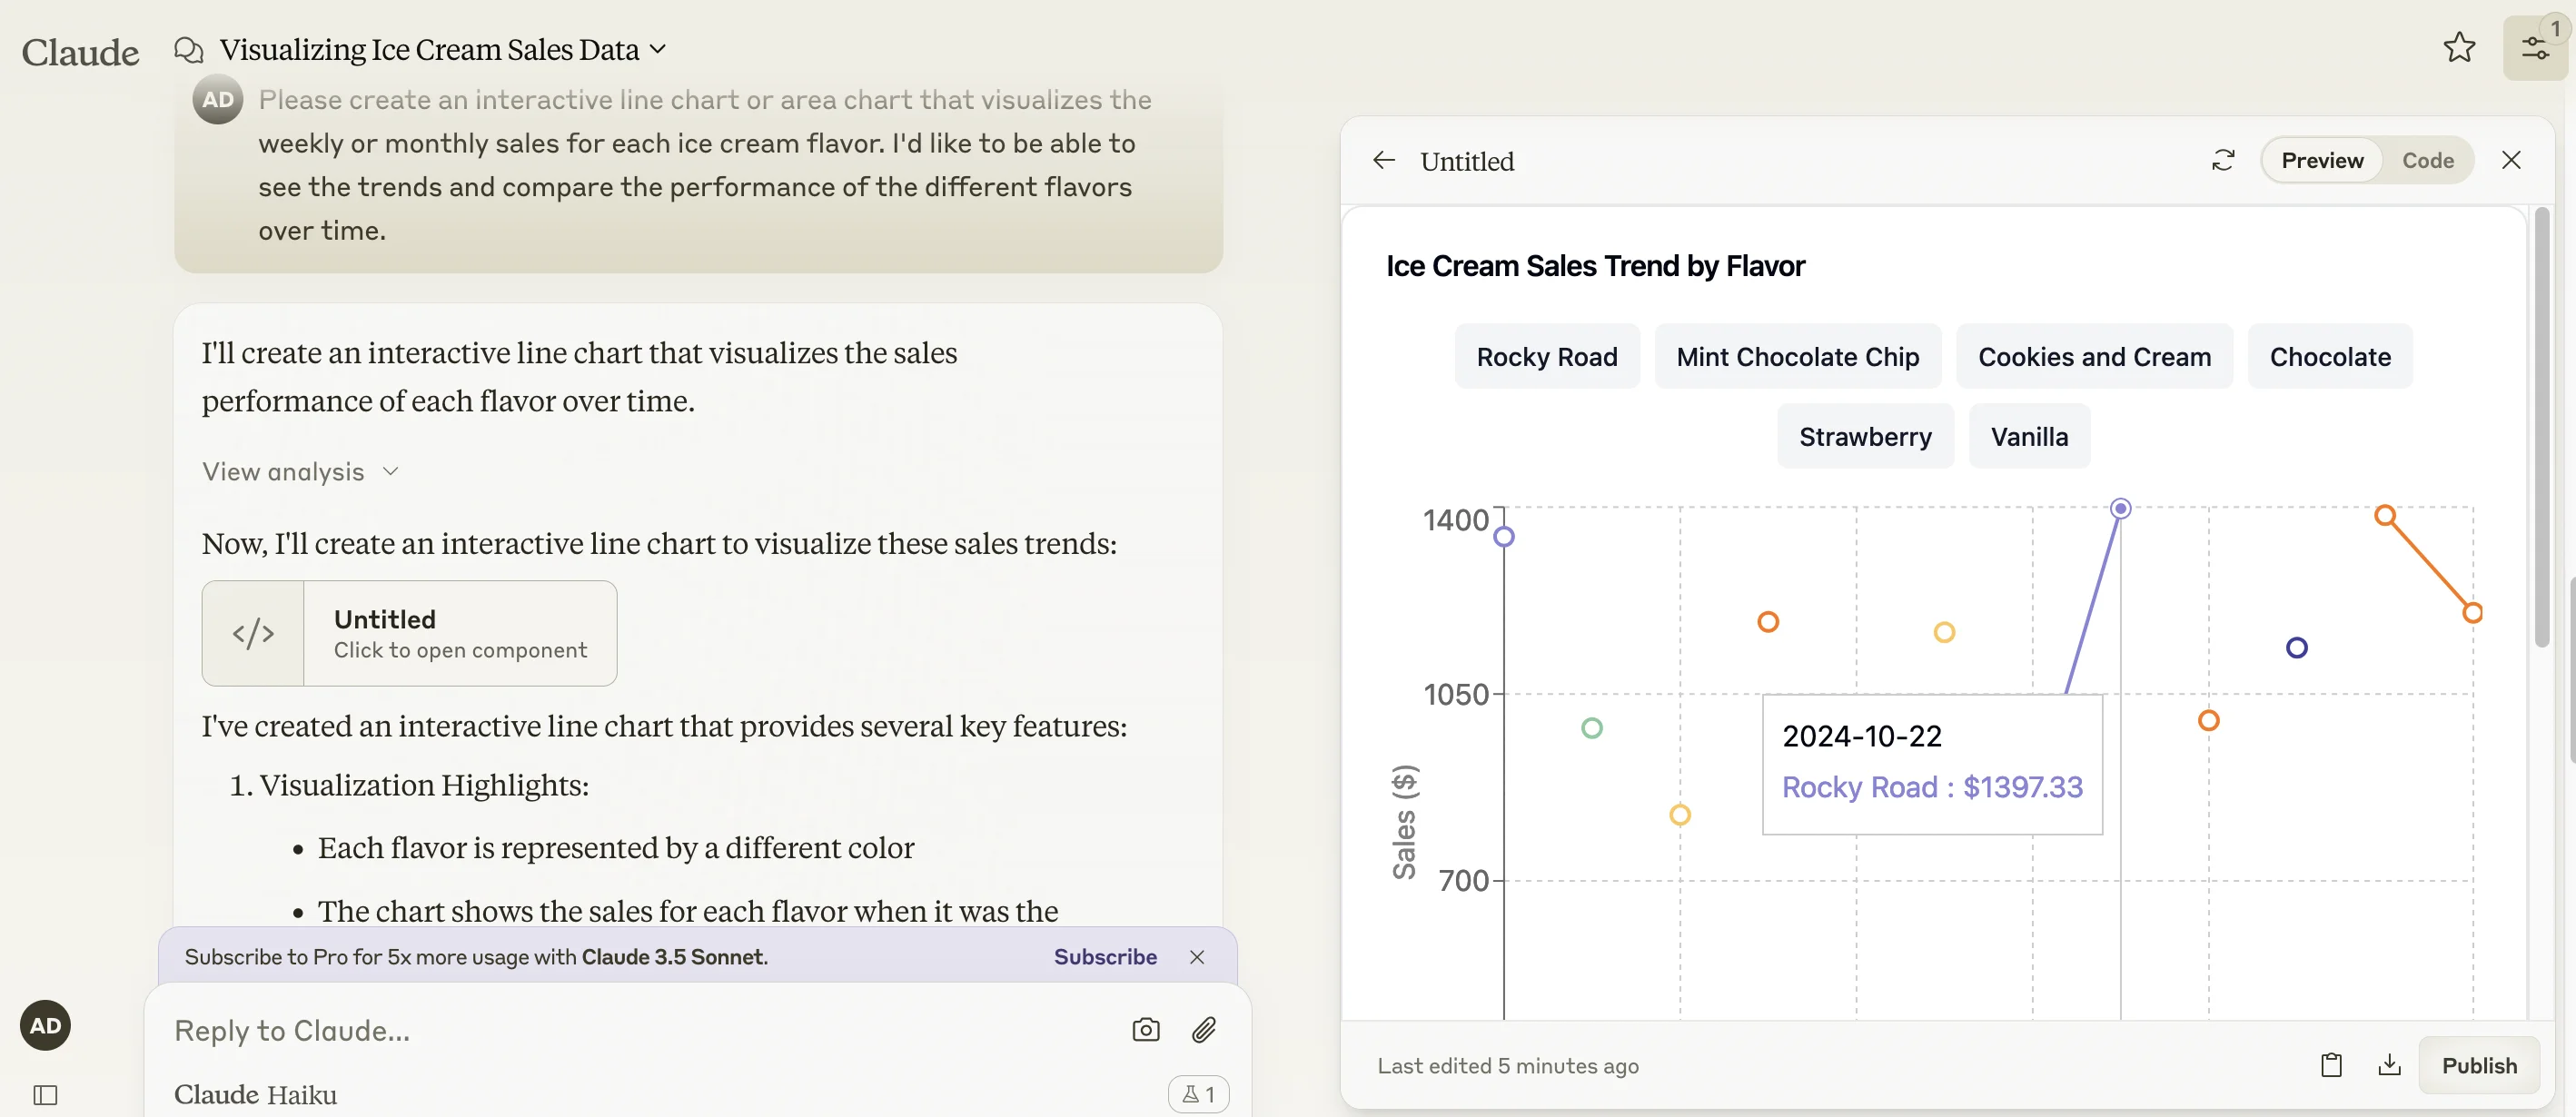The height and width of the screenshot is (1117, 2576).
Task: Copy artifact with clipboard icon
Action: tap(2331, 1065)
